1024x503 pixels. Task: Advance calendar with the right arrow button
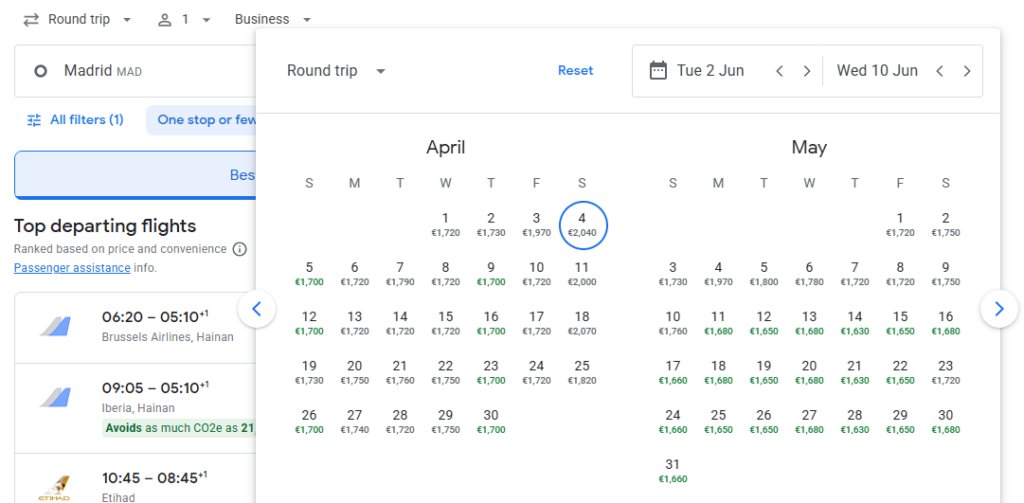[x=999, y=309]
